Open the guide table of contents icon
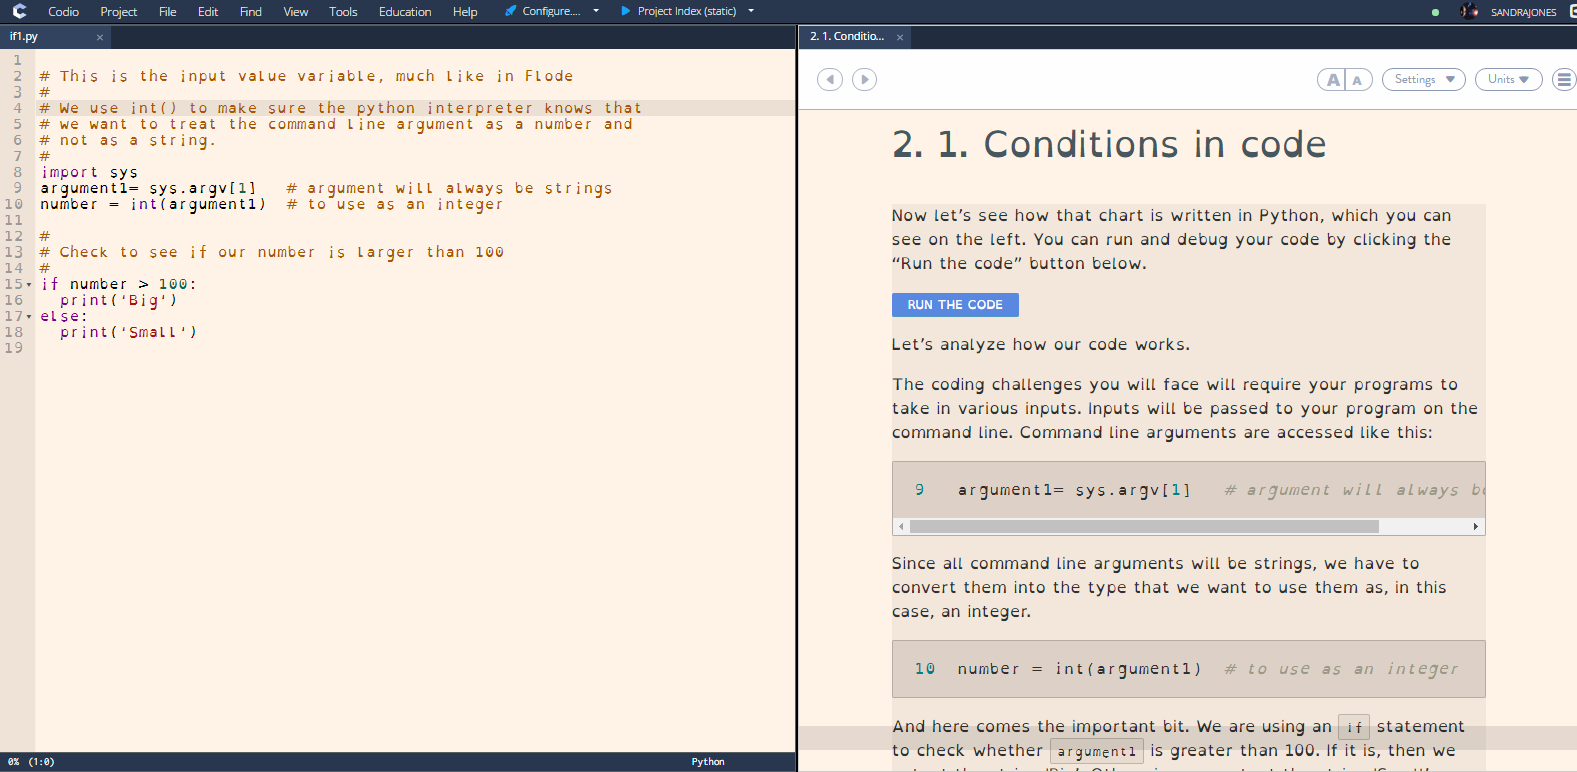 point(1565,79)
